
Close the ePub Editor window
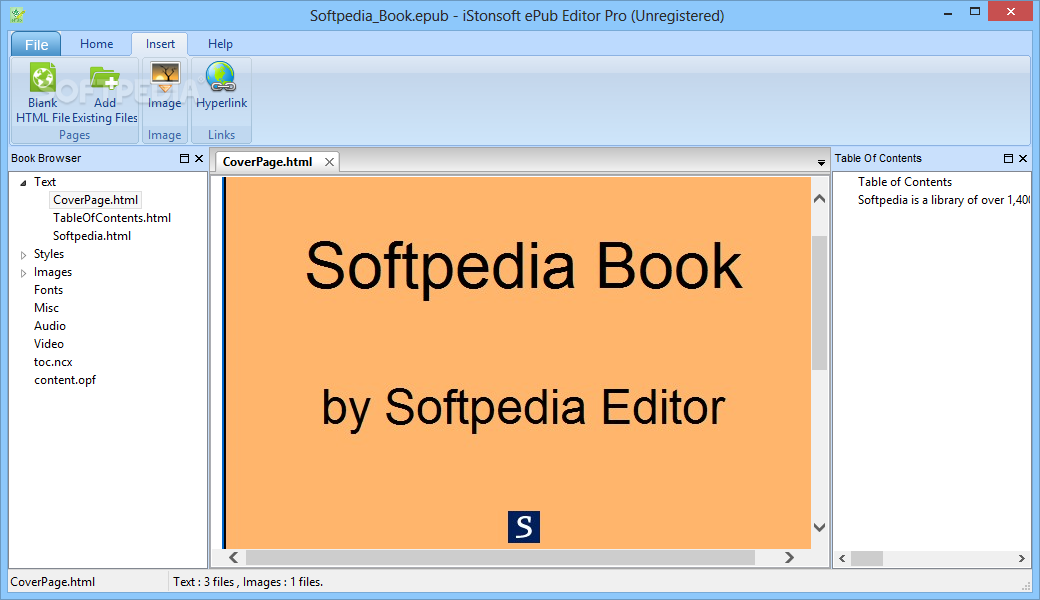pyautogui.click(x=1011, y=11)
